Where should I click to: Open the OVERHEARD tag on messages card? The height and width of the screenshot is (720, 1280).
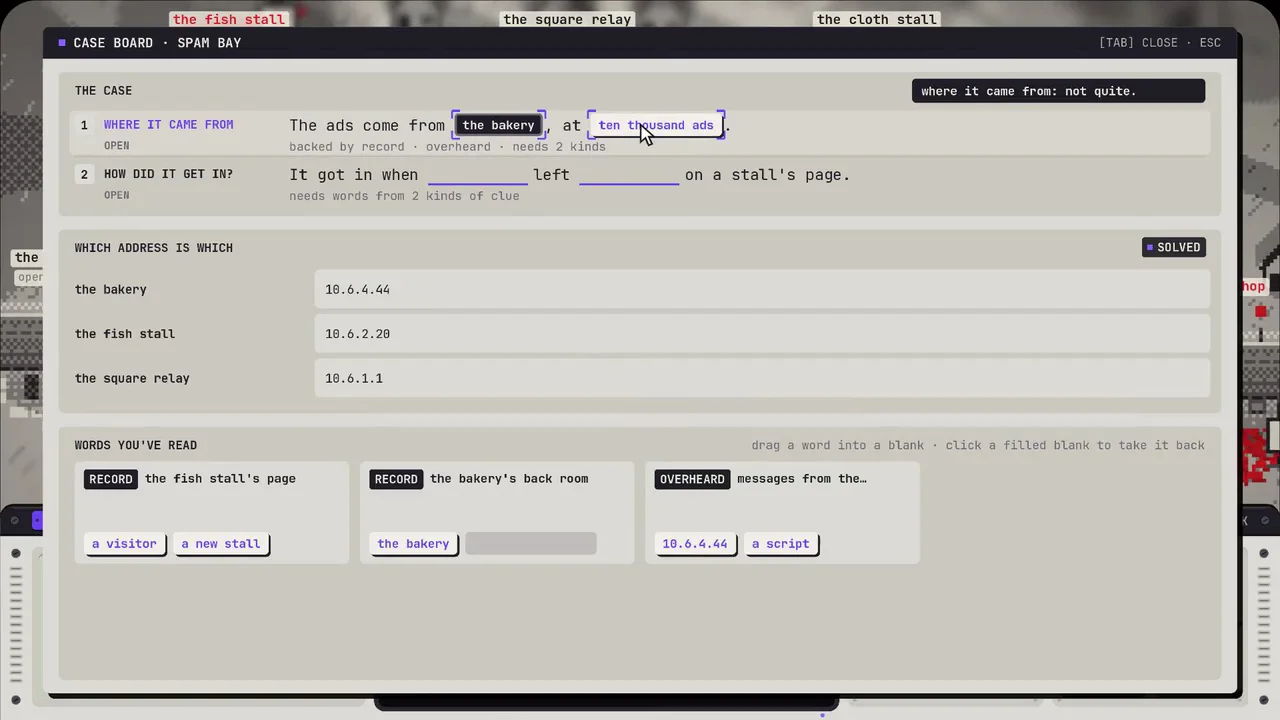[x=692, y=479]
